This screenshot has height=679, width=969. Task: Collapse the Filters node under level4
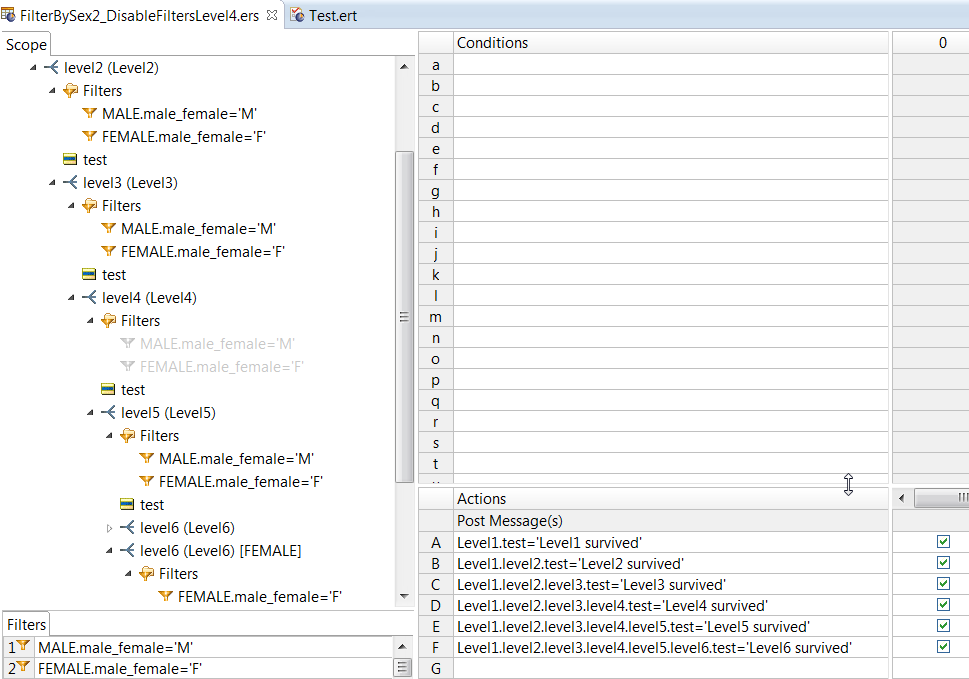(91, 321)
